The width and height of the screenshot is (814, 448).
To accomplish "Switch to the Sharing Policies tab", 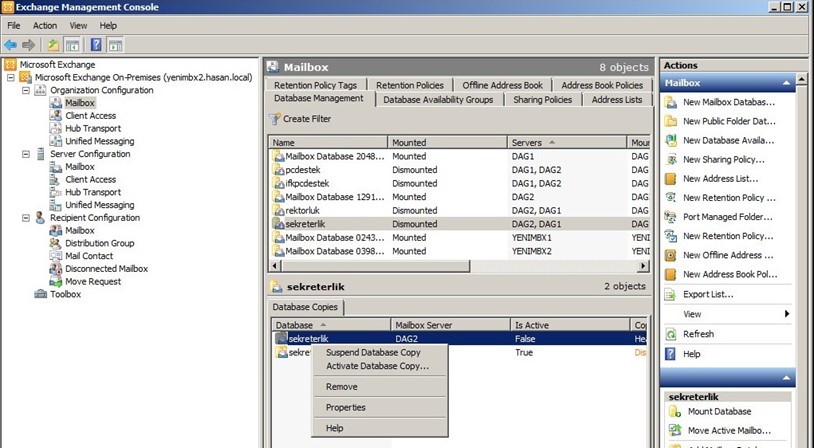I will pyautogui.click(x=542, y=100).
